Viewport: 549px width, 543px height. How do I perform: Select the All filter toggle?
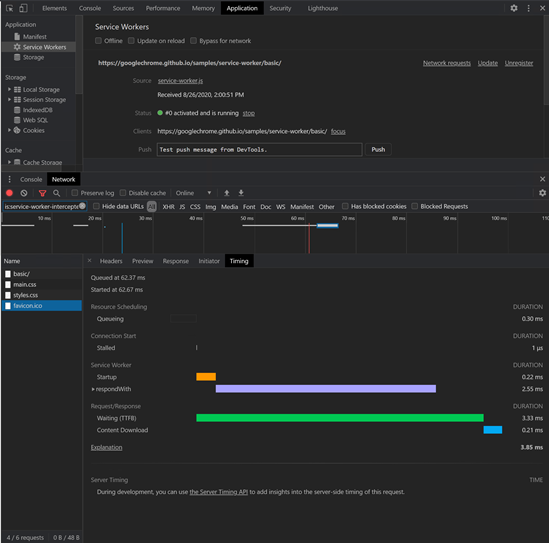[x=152, y=207]
